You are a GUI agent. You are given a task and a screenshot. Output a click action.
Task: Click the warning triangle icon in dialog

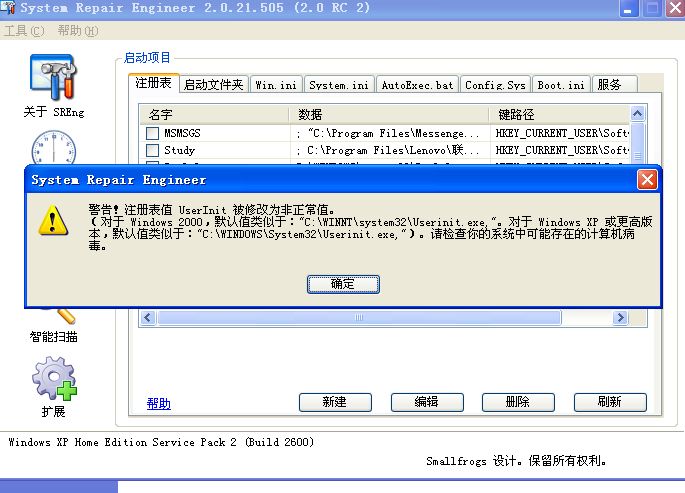(53, 220)
